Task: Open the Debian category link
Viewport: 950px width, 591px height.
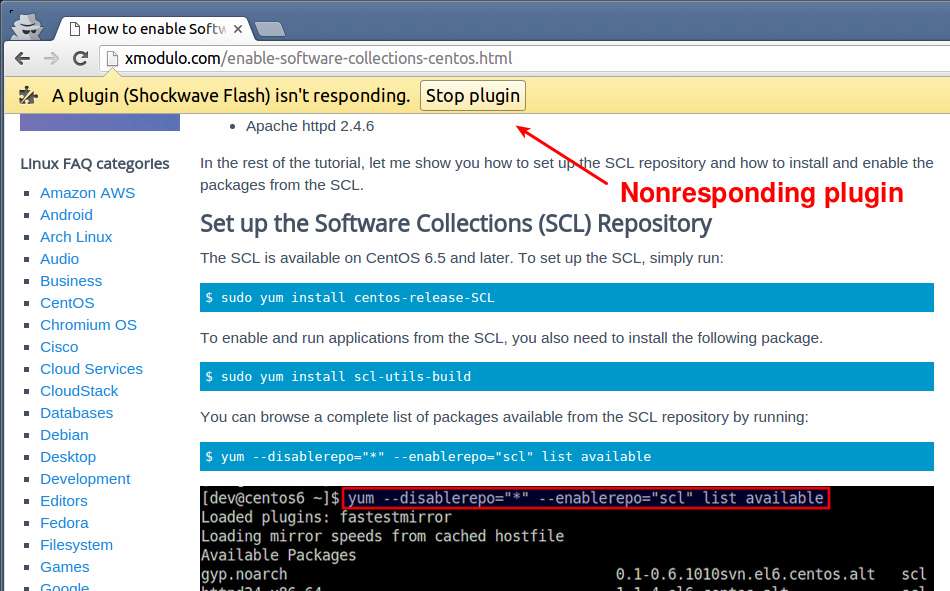Action: click(x=64, y=435)
